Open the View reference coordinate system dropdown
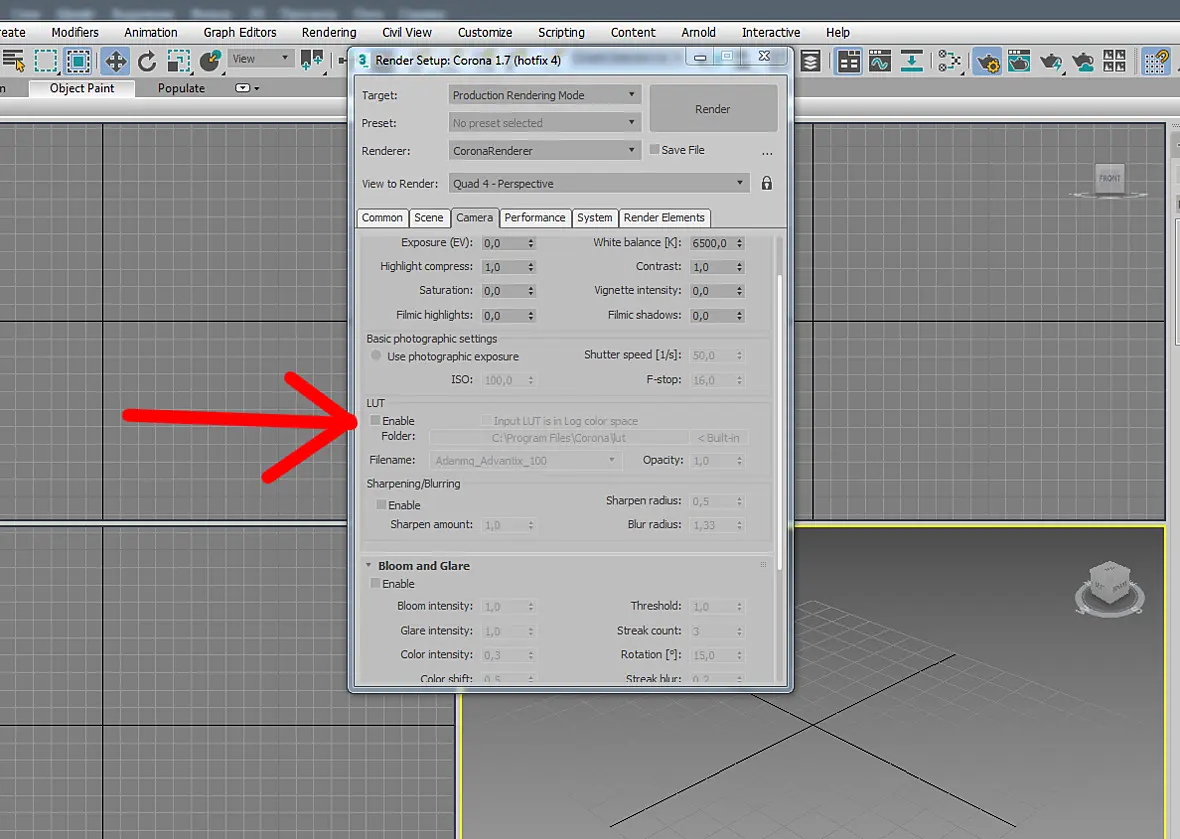1180x839 pixels. tap(260, 59)
